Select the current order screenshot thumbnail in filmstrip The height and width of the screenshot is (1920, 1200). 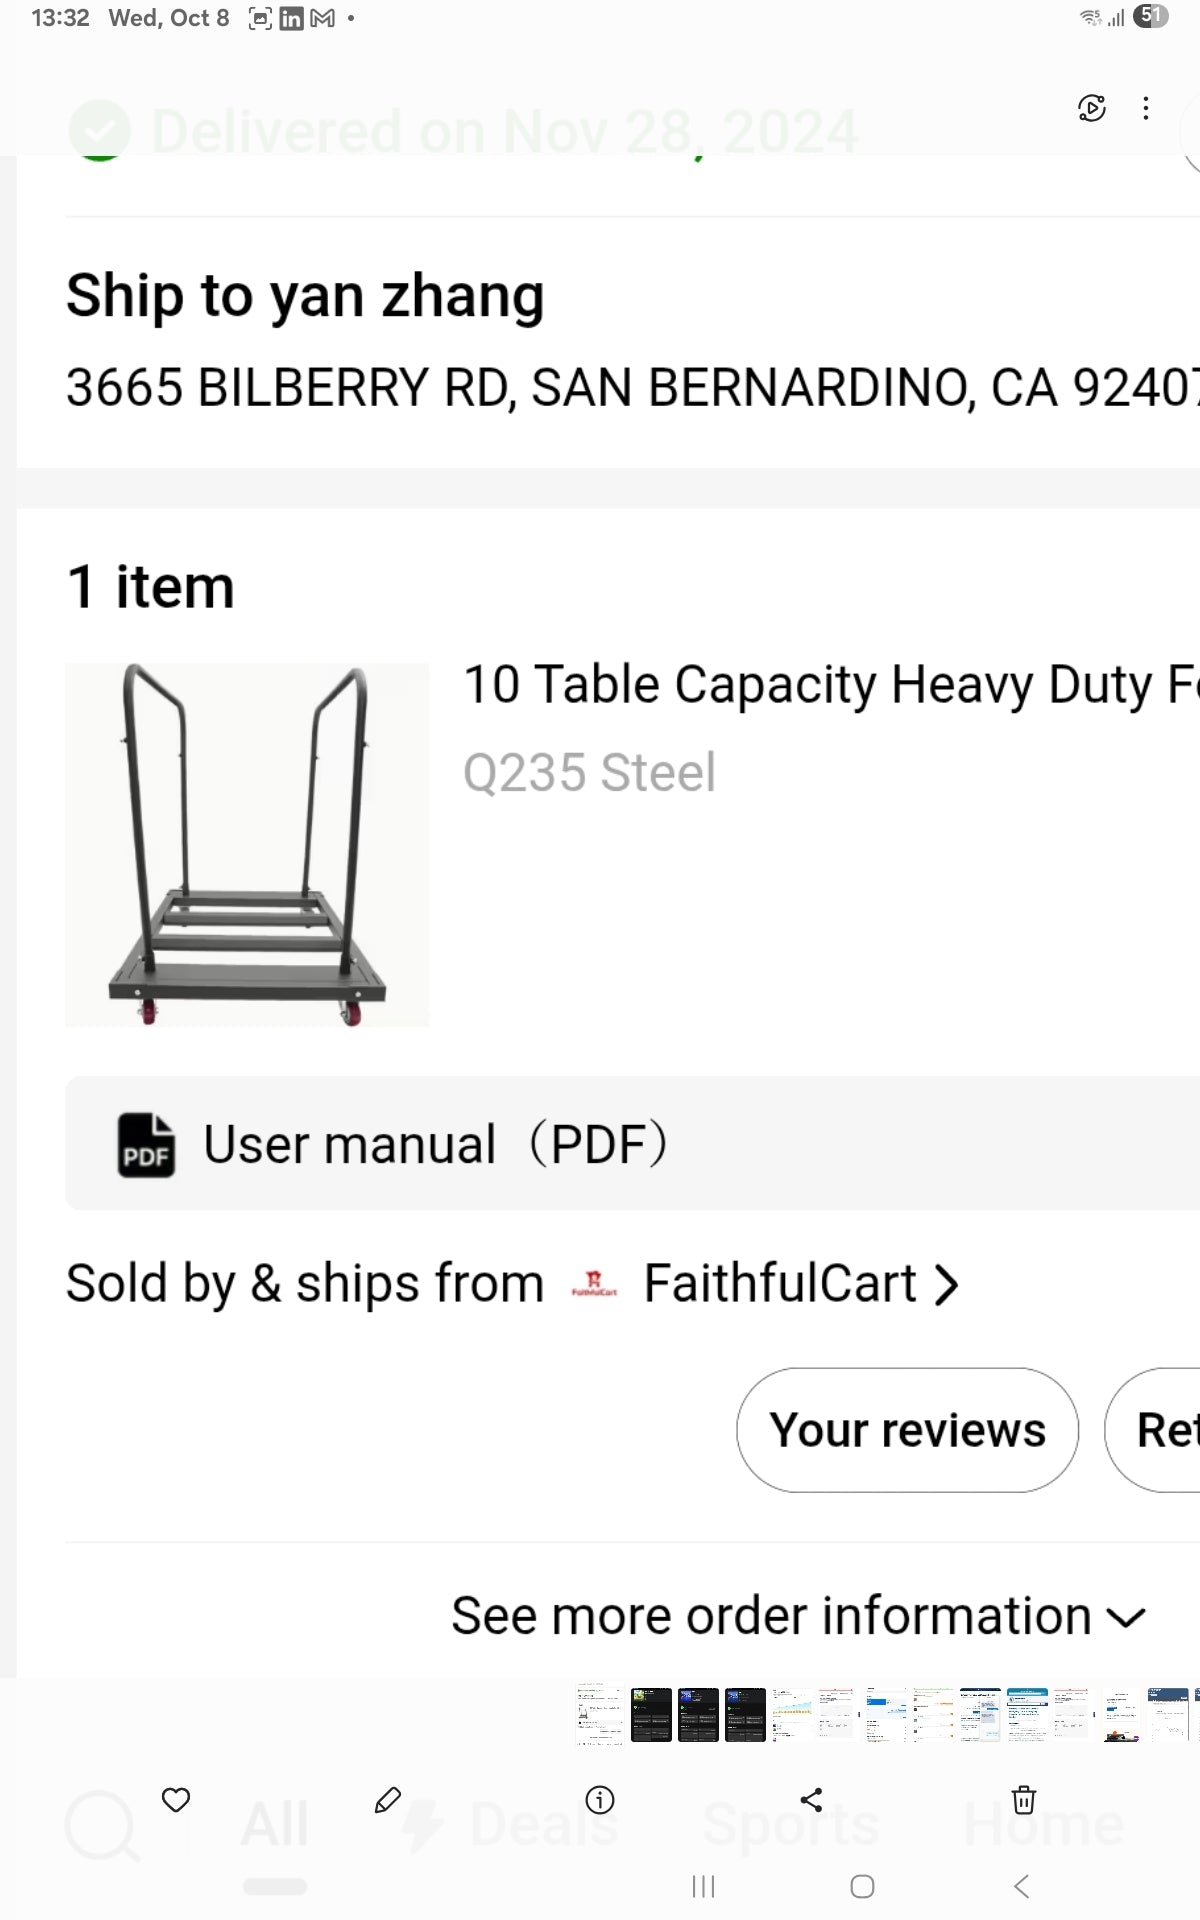pos(599,1715)
